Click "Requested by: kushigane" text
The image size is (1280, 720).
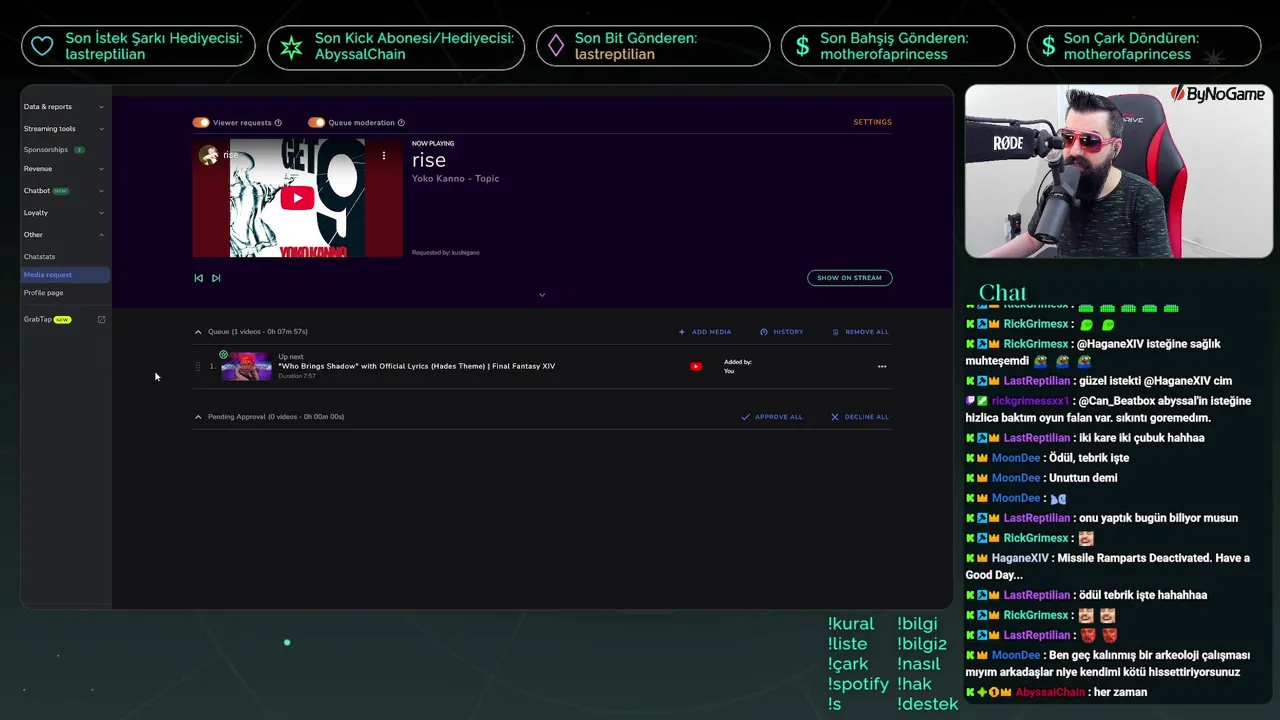[x=446, y=253]
